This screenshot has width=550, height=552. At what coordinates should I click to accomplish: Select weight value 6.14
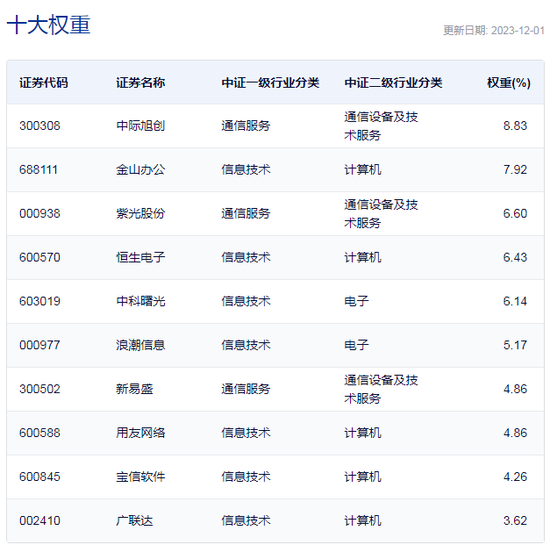coord(515,301)
